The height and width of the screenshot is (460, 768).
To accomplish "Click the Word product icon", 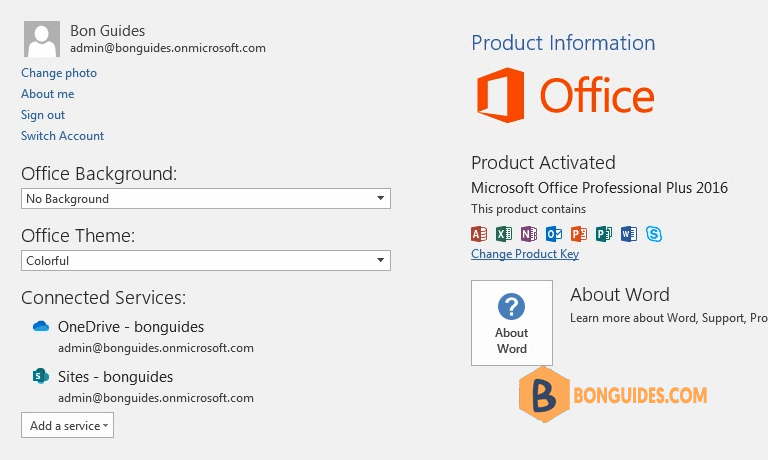I will [x=629, y=234].
